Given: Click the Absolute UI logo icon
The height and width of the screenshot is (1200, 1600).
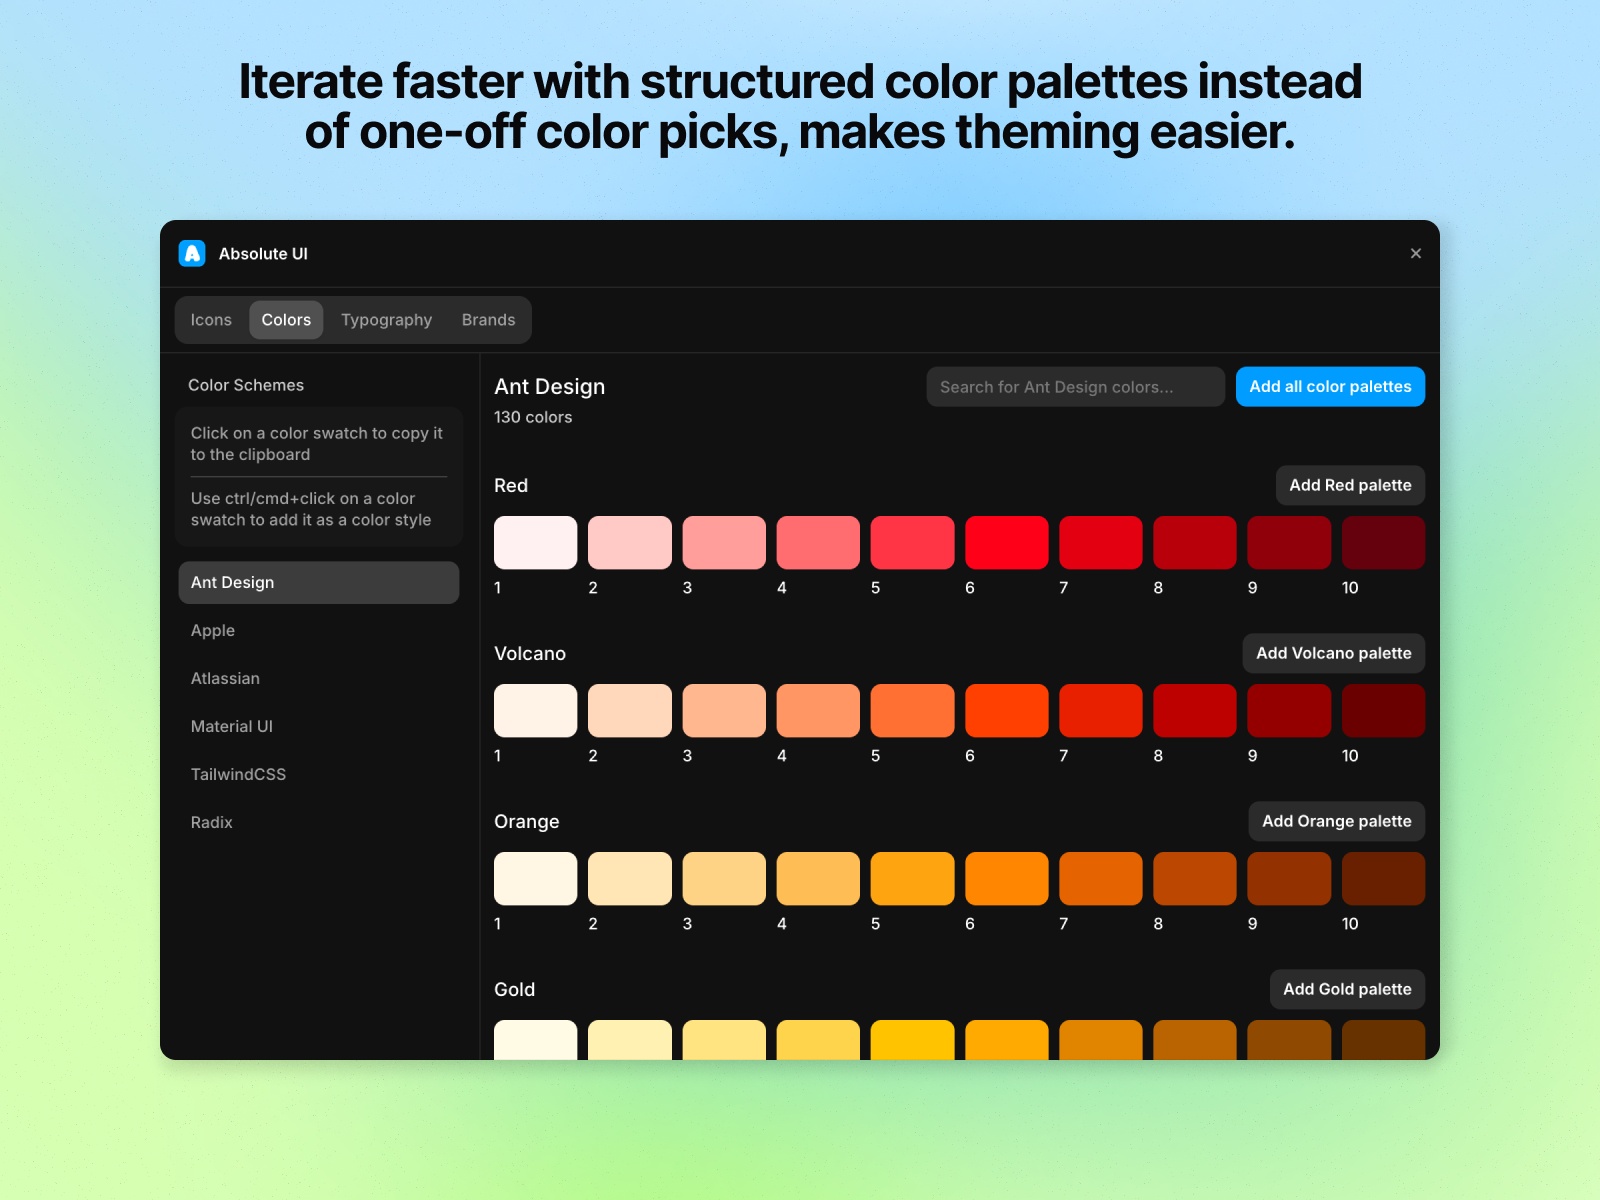Looking at the screenshot, I should (x=192, y=253).
